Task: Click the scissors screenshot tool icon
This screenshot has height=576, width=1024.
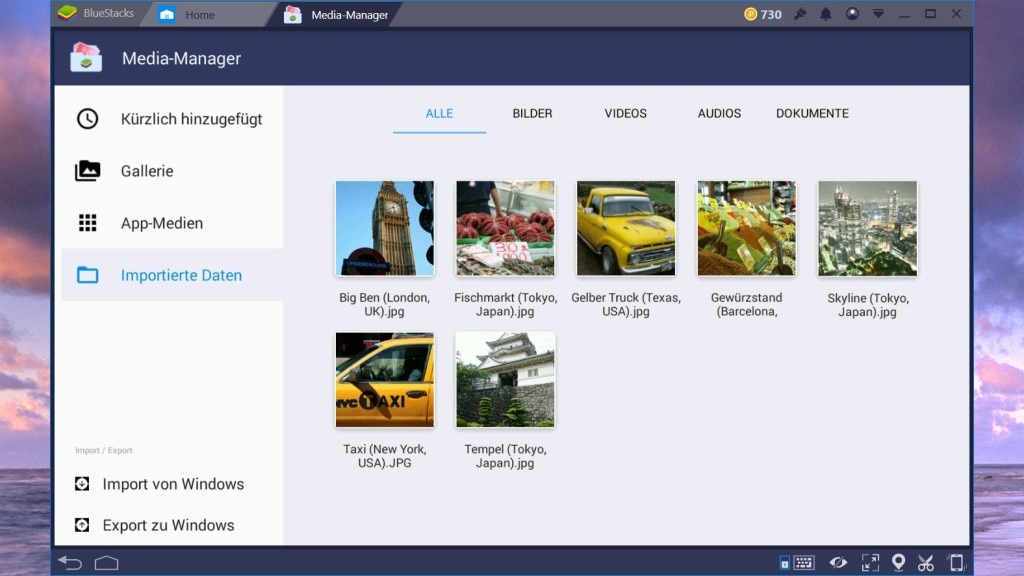Action: [927, 562]
